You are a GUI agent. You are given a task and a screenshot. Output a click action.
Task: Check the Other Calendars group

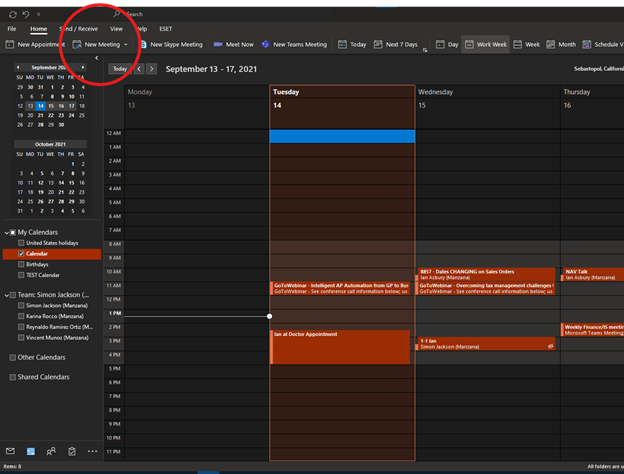pyautogui.click(x=13, y=357)
